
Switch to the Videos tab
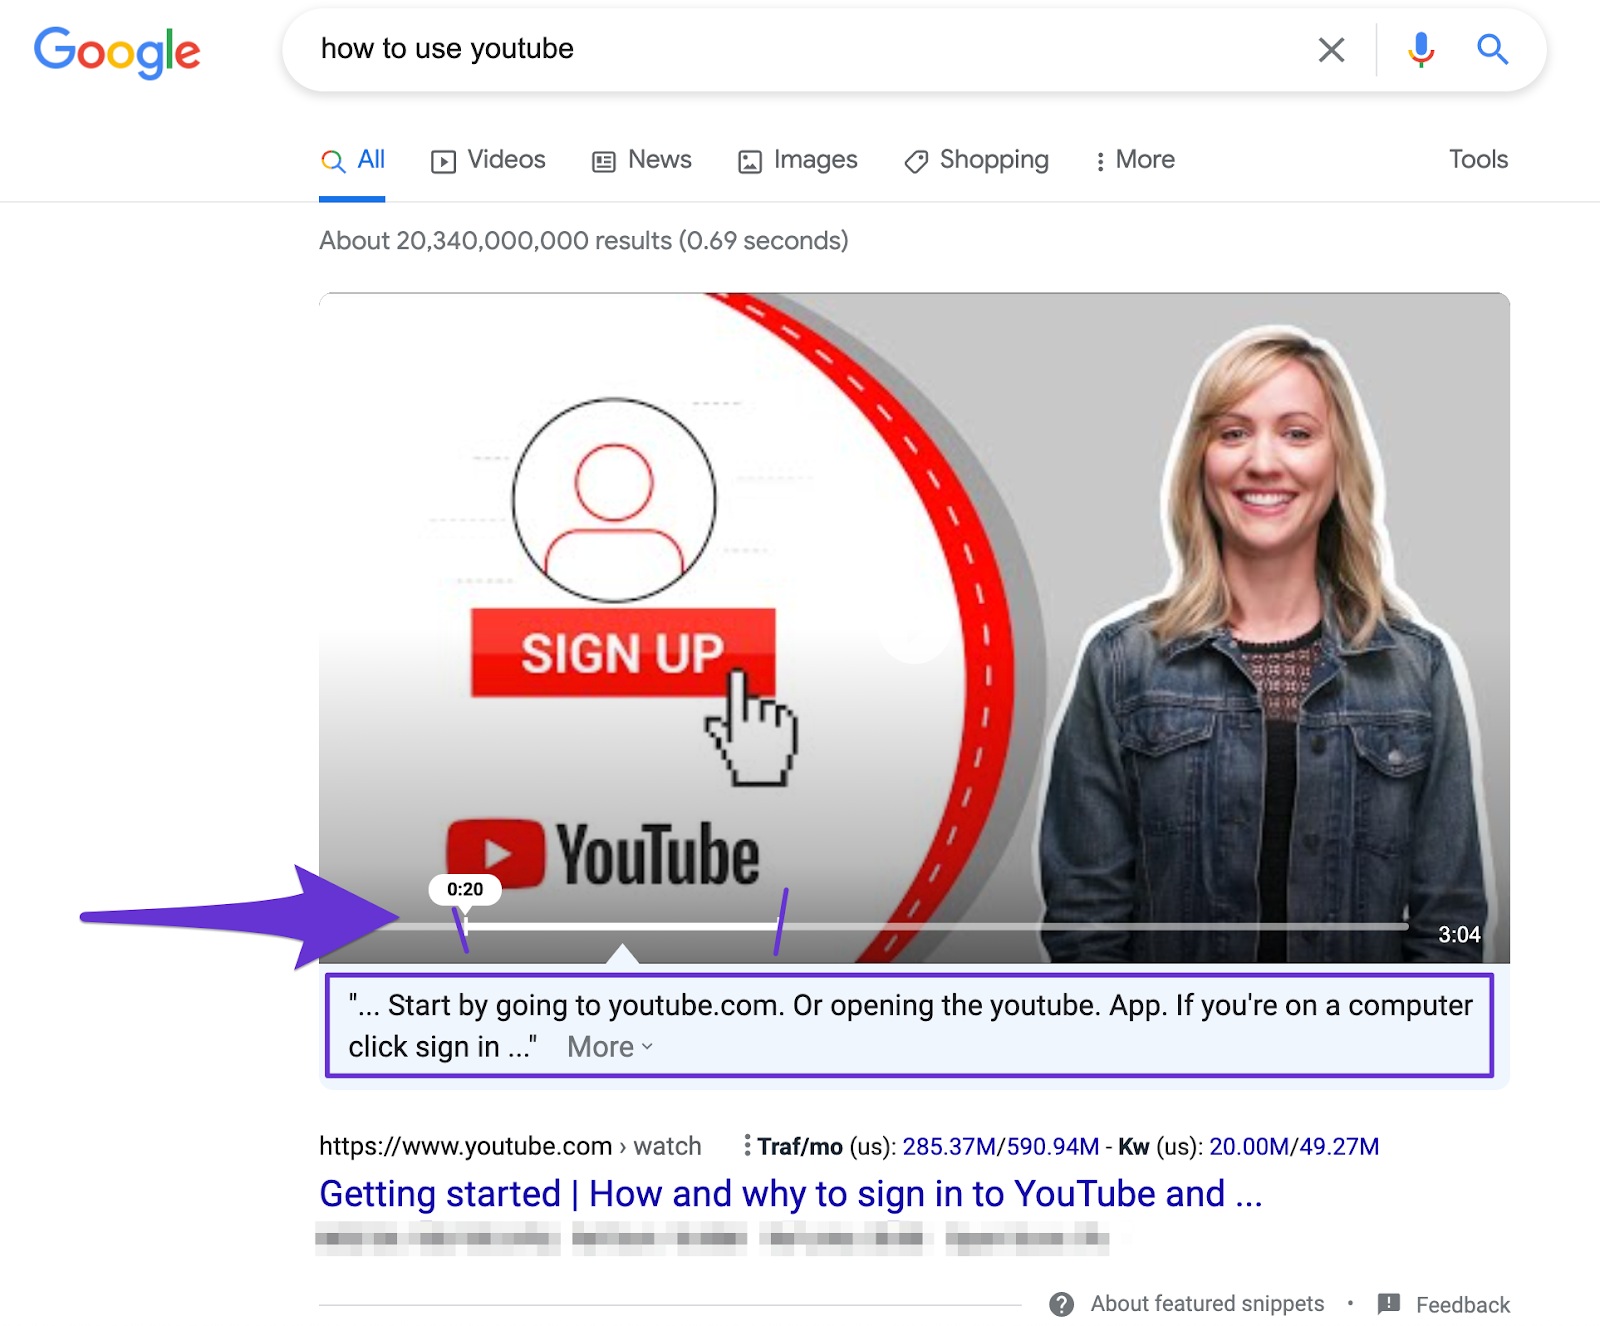click(488, 160)
